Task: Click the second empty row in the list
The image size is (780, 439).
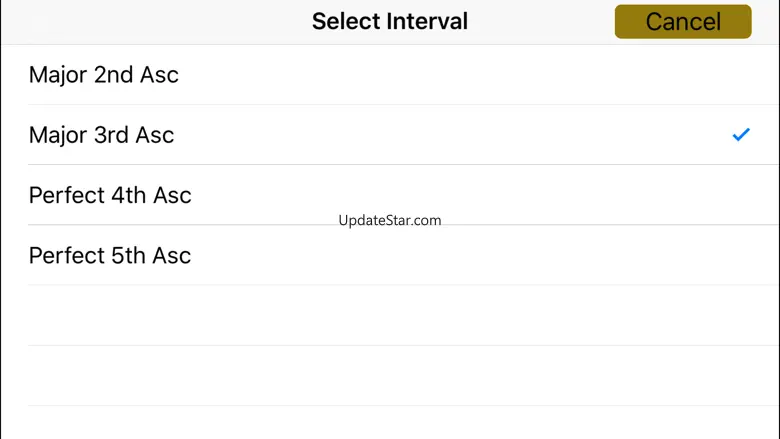Action: click(390, 375)
